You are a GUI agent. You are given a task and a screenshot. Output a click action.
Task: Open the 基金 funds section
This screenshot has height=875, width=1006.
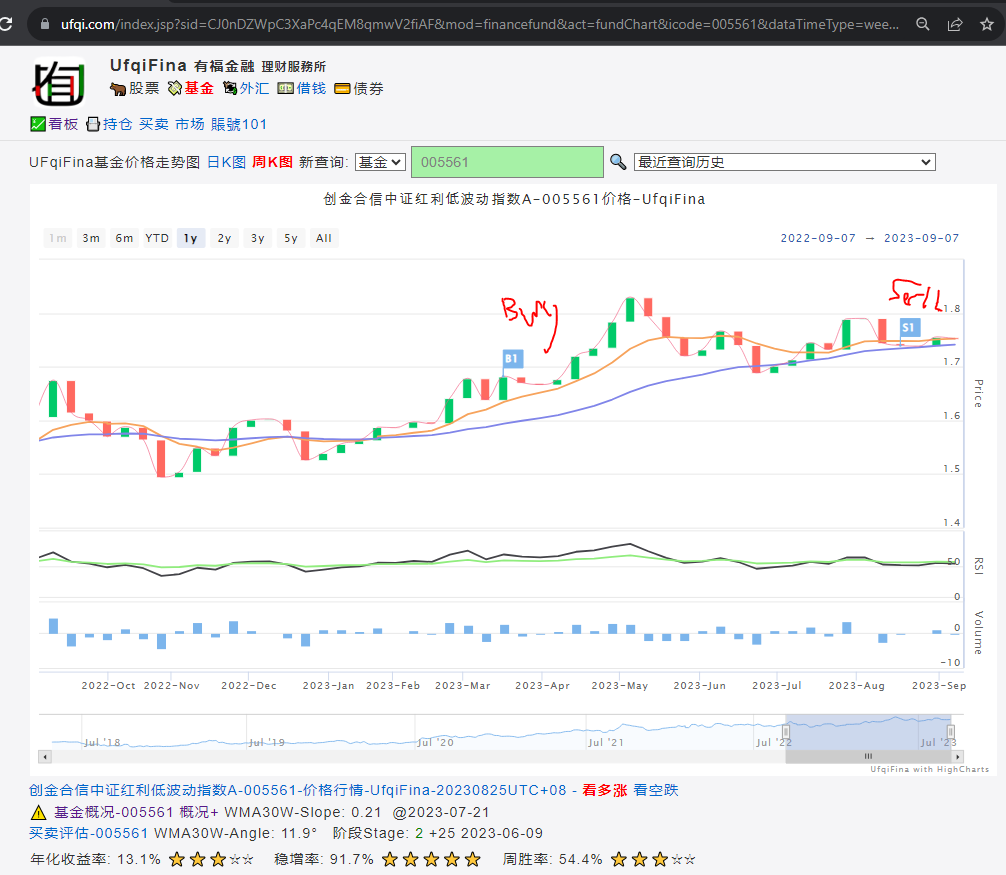pyautogui.click(x=190, y=88)
